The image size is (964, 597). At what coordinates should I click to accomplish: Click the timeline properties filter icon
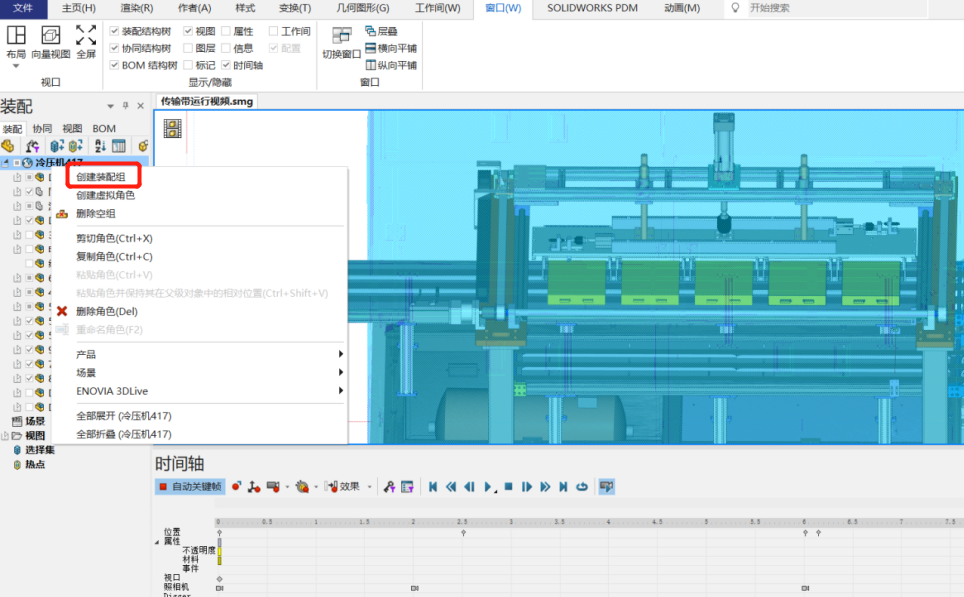pyautogui.click(x=407, y=486)
